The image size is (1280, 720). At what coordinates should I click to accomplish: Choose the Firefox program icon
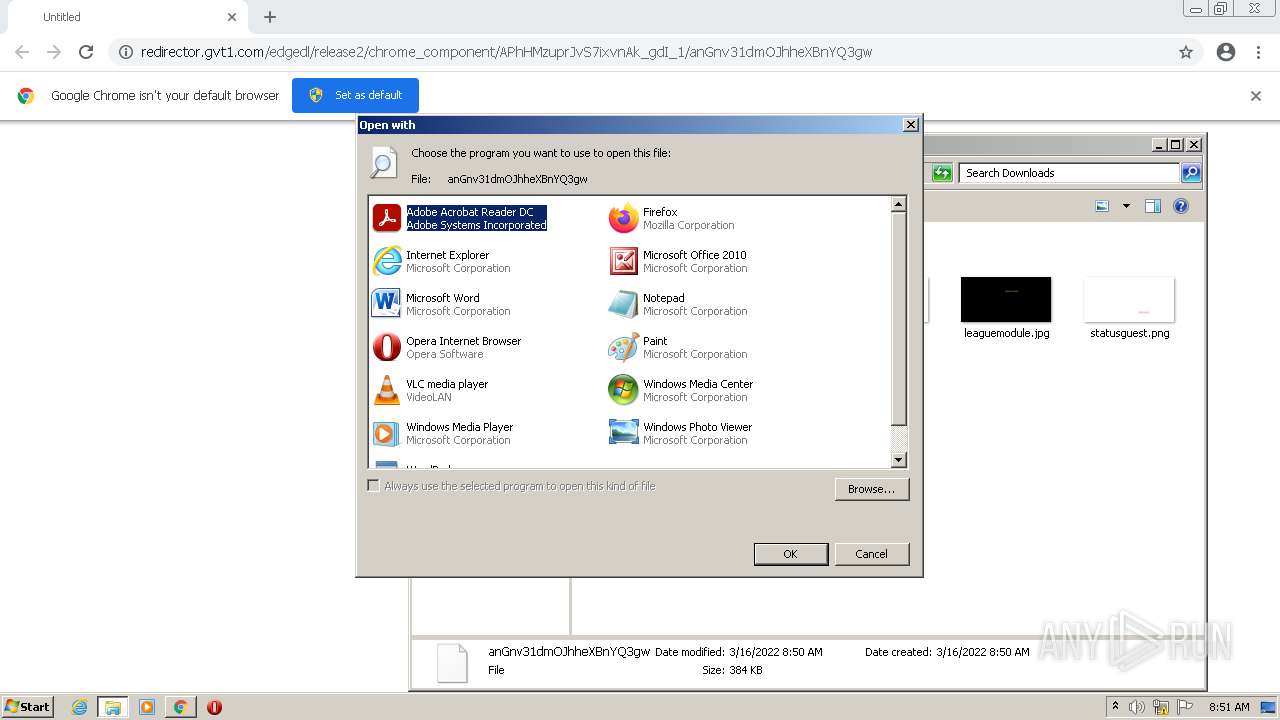pyautogui.click(x=623, y=218)
